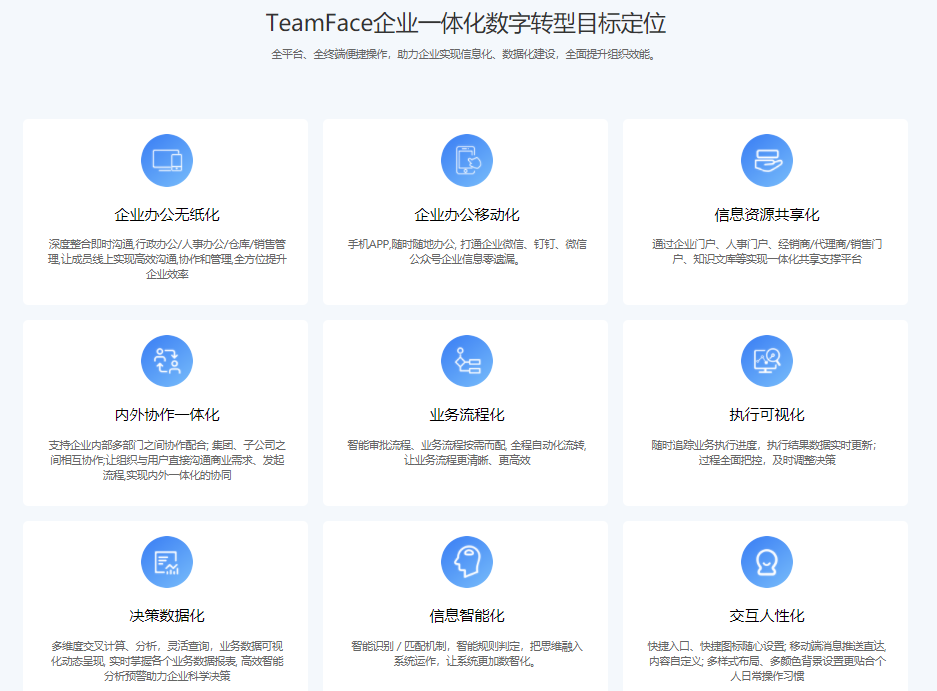Select the 企业办公移动化 card title
The image size is (937, 691).
click(467, 215)
